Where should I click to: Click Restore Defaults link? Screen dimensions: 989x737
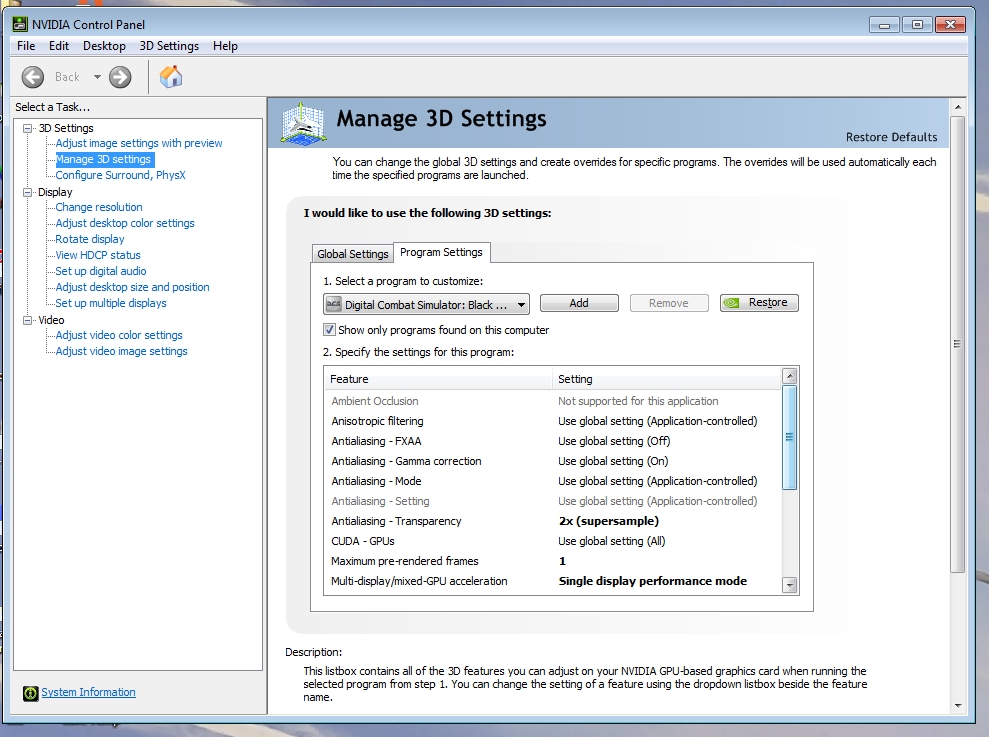coord(891,137)
